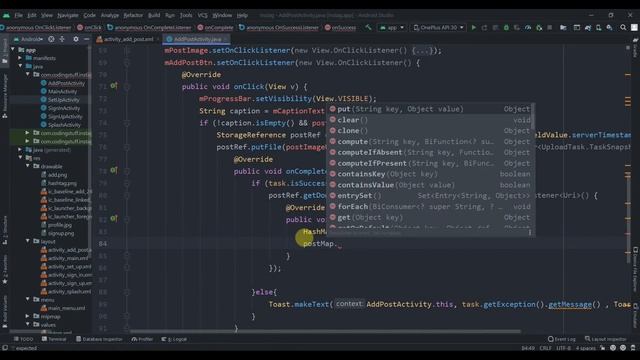640x360 pixels.
Task: Open Favorites star side panel
Action: coord(4,269)
